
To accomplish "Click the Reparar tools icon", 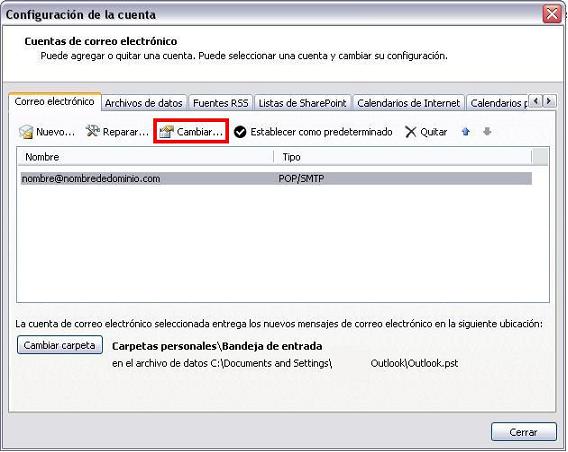I will (x=92, y=131).
